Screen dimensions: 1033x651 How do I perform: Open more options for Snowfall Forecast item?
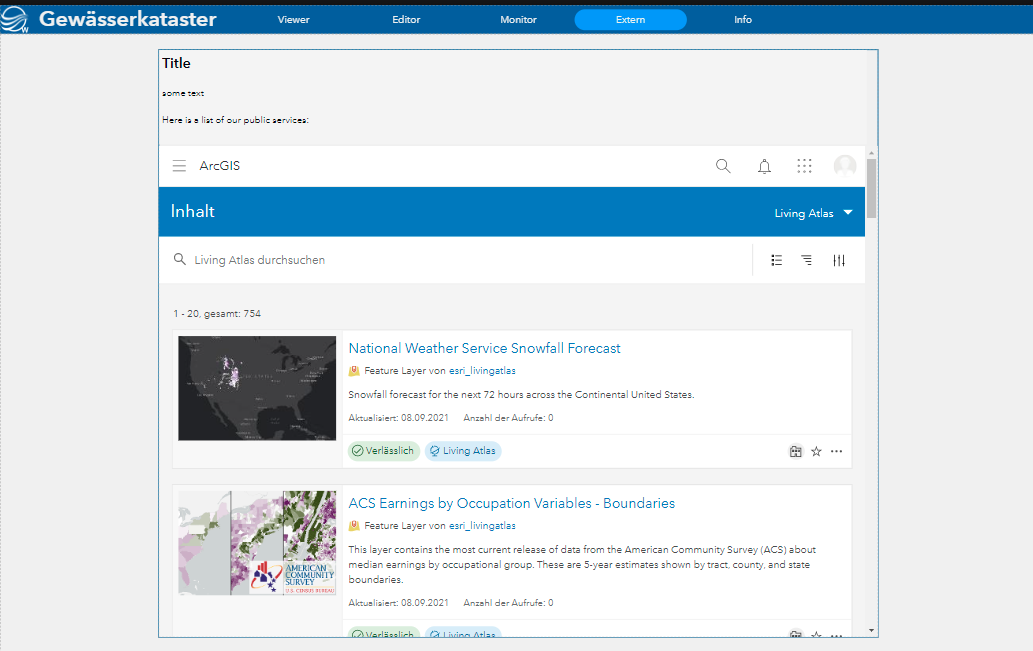(x=837, y=451)
